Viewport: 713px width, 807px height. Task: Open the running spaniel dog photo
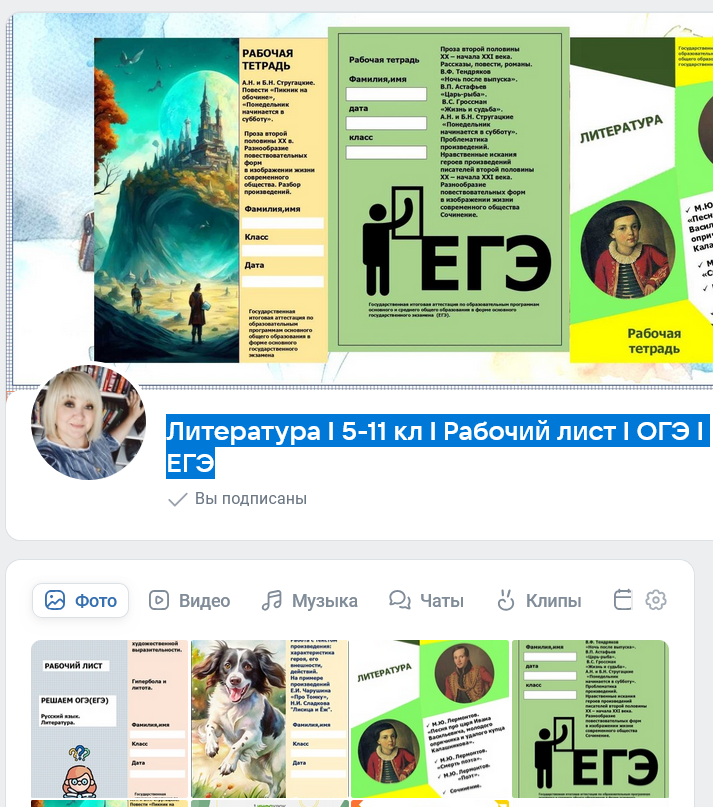pos(270,718)
